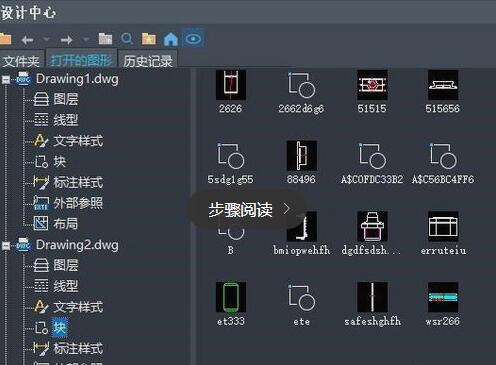
Task: Switch to 文件夹 tab
Action: point(21,61)
